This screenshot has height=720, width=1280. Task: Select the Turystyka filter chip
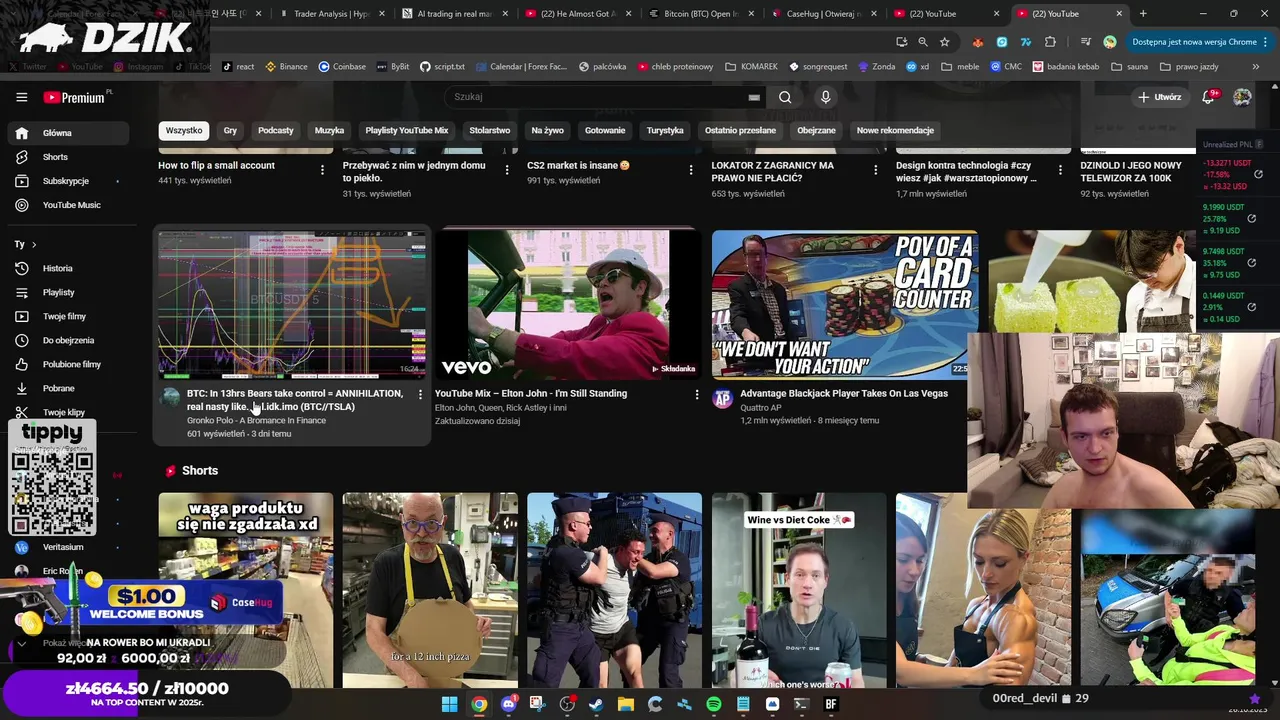(665, 130)
